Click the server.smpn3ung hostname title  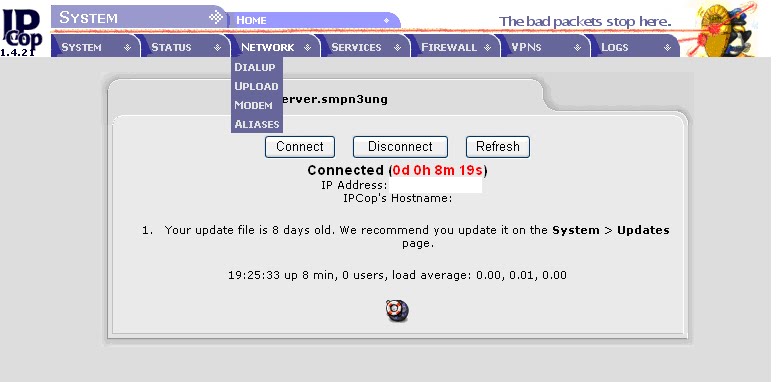point(335,99)
